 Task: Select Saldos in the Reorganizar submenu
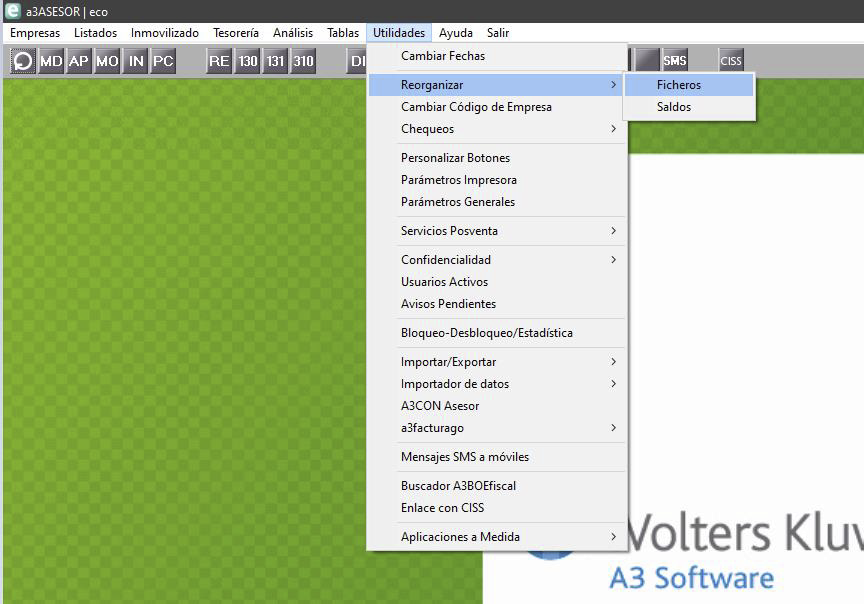click(689, 107)
